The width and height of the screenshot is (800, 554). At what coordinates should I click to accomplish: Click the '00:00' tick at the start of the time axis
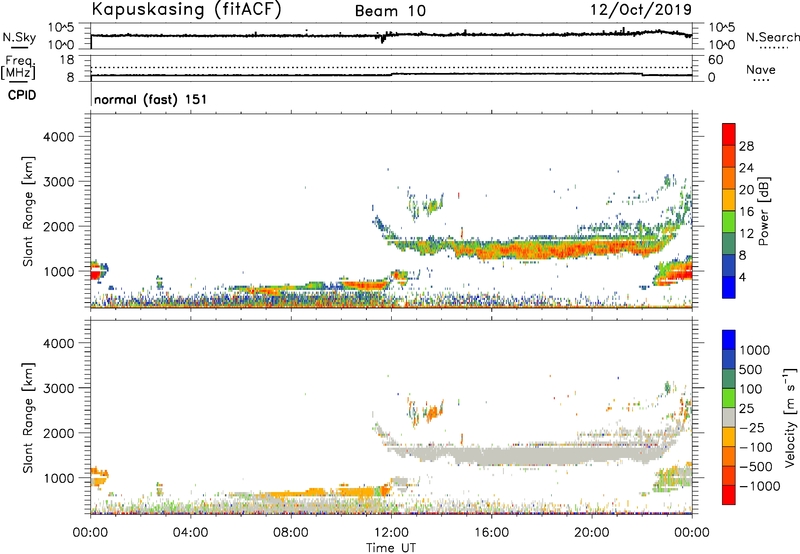point(90,533)
